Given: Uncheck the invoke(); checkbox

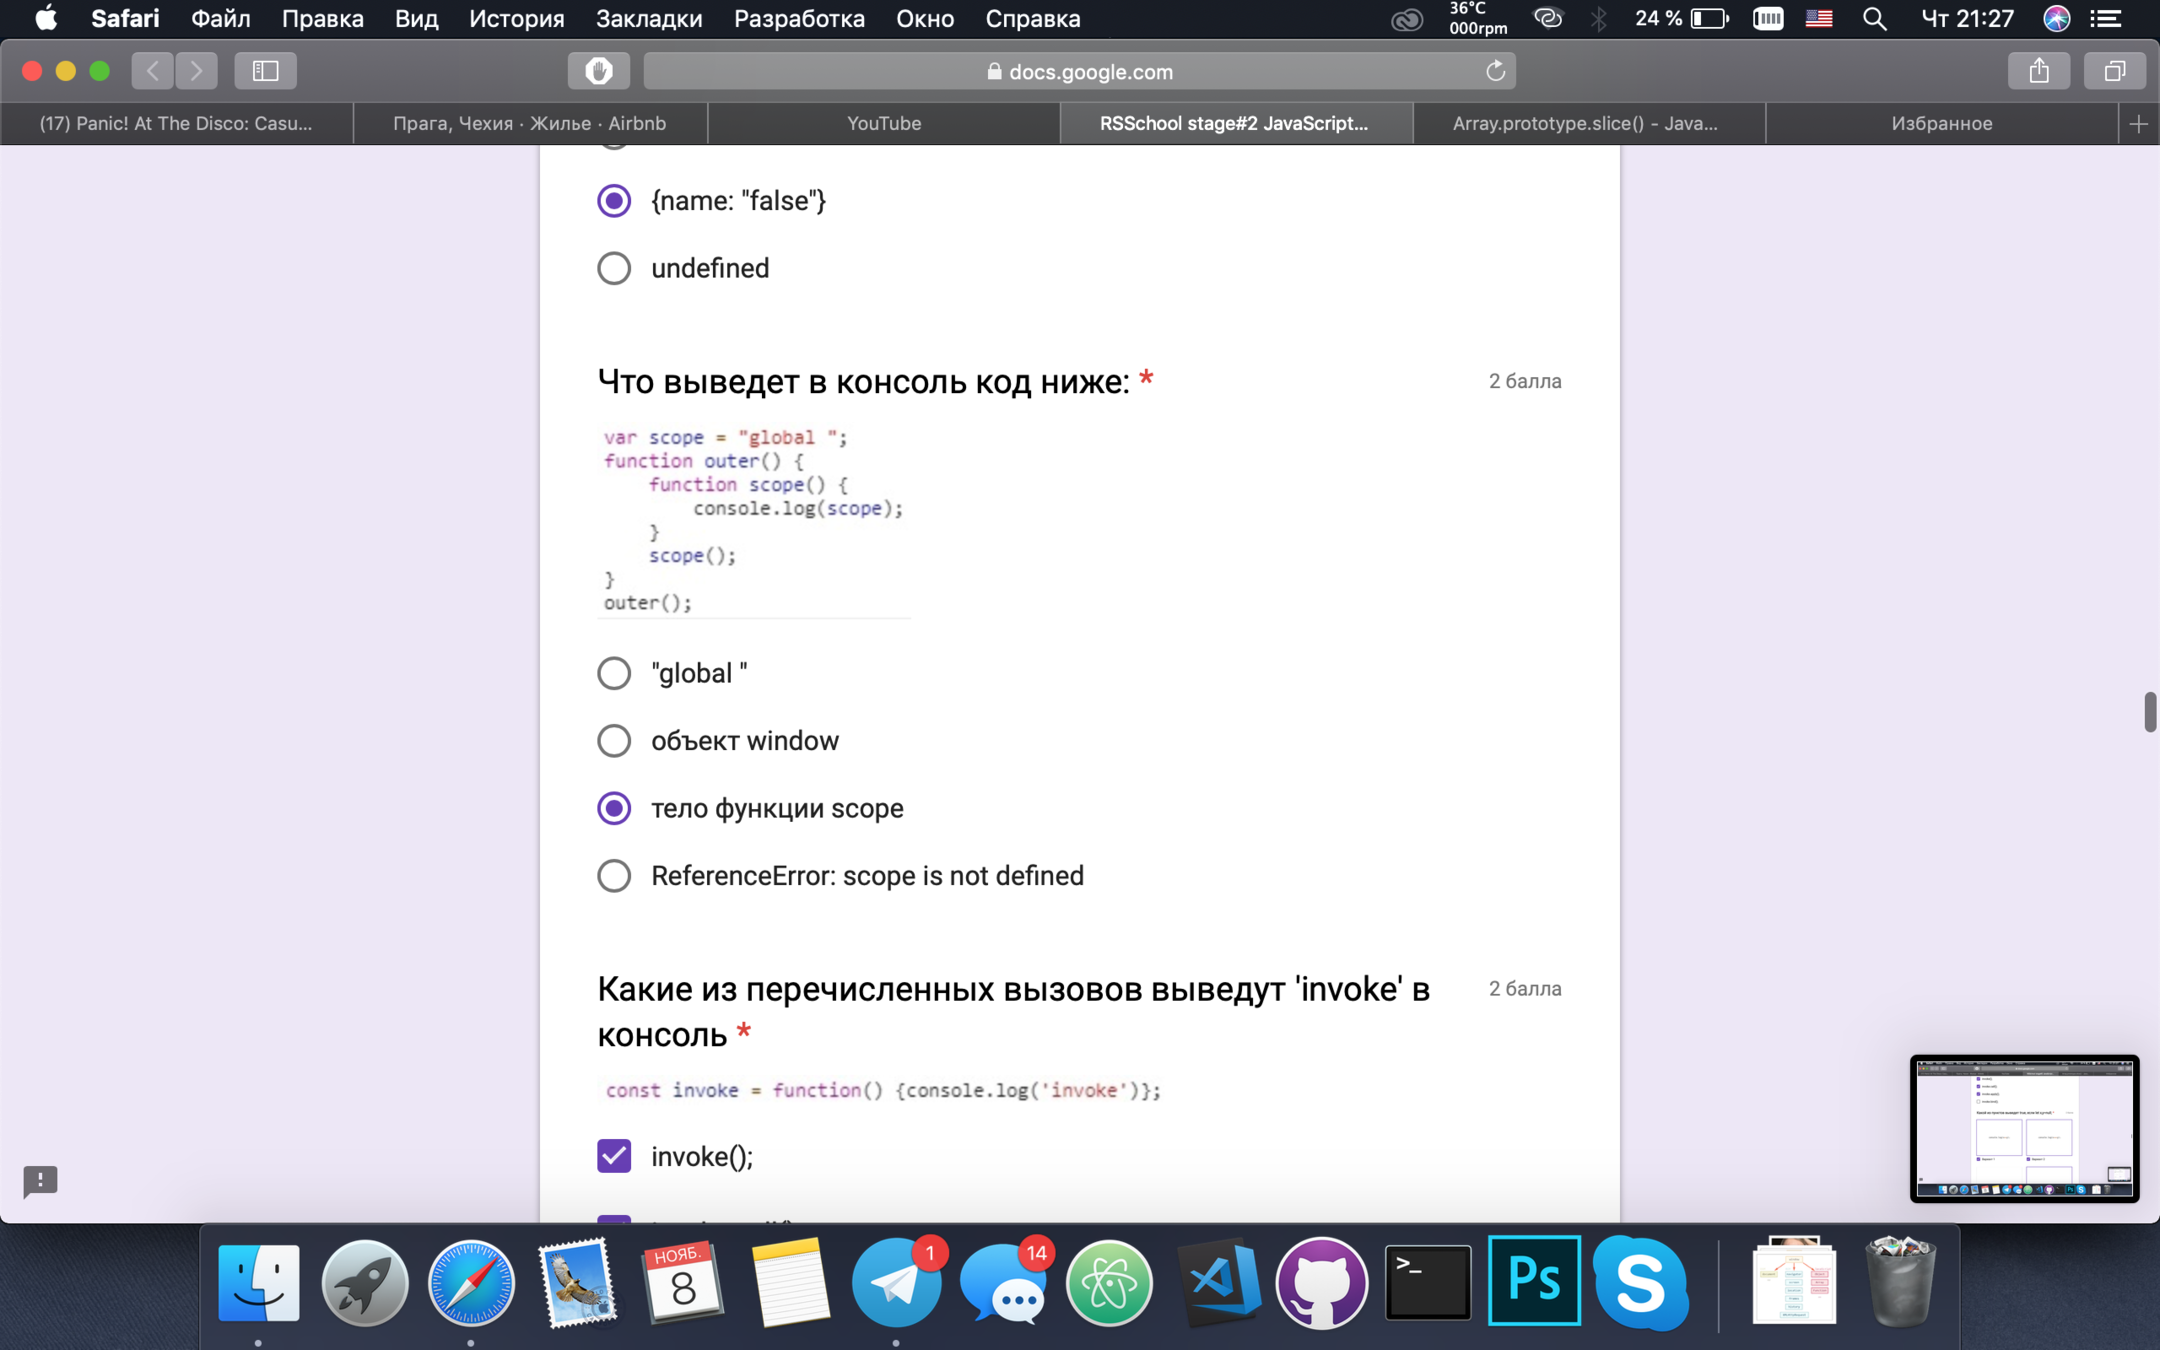Looking at the screenshot, I should (x=614, y=1156).
